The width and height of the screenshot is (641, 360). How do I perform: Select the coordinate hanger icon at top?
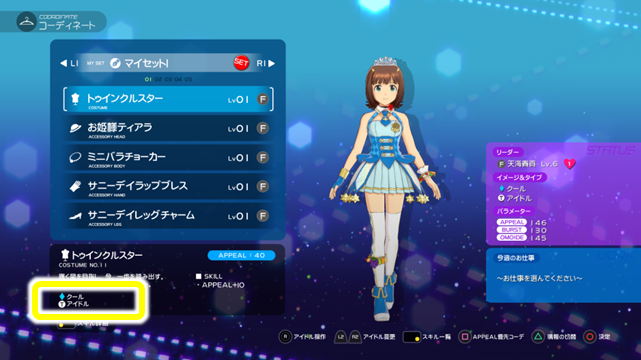(27, 22)
